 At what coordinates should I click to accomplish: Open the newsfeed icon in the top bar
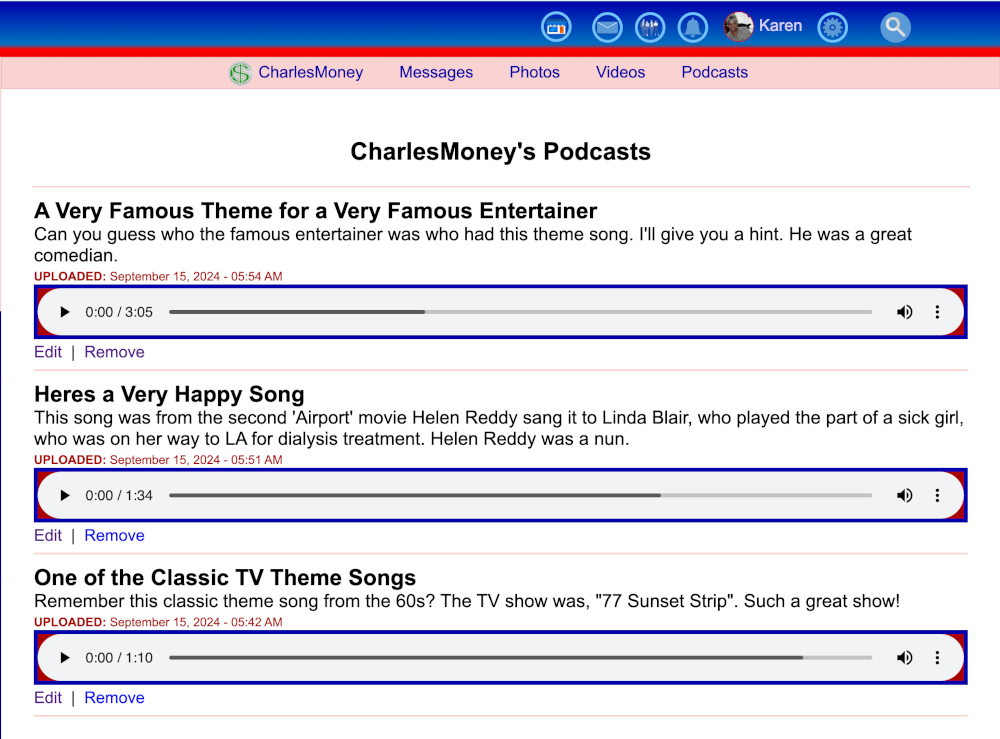[557, 26]
